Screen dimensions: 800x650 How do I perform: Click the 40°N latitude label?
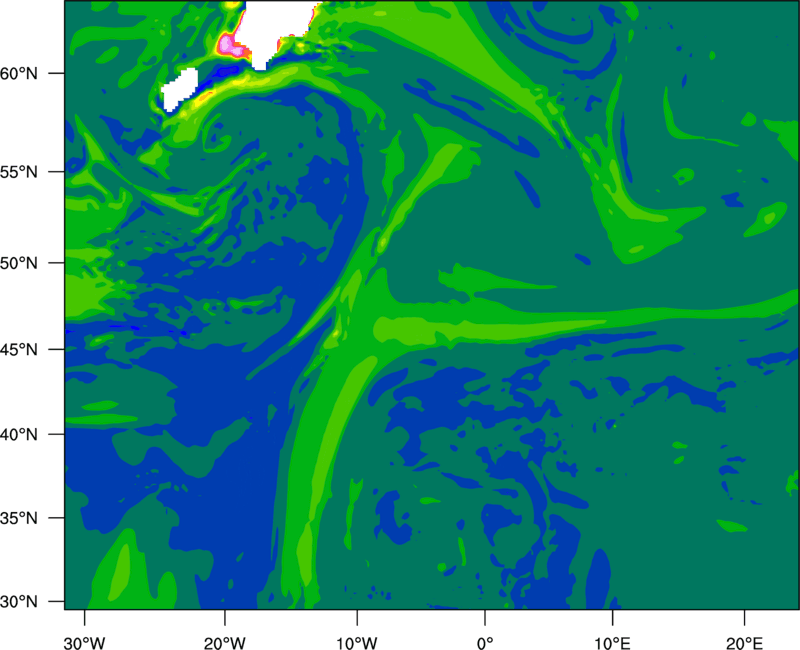tap(19, 435)
